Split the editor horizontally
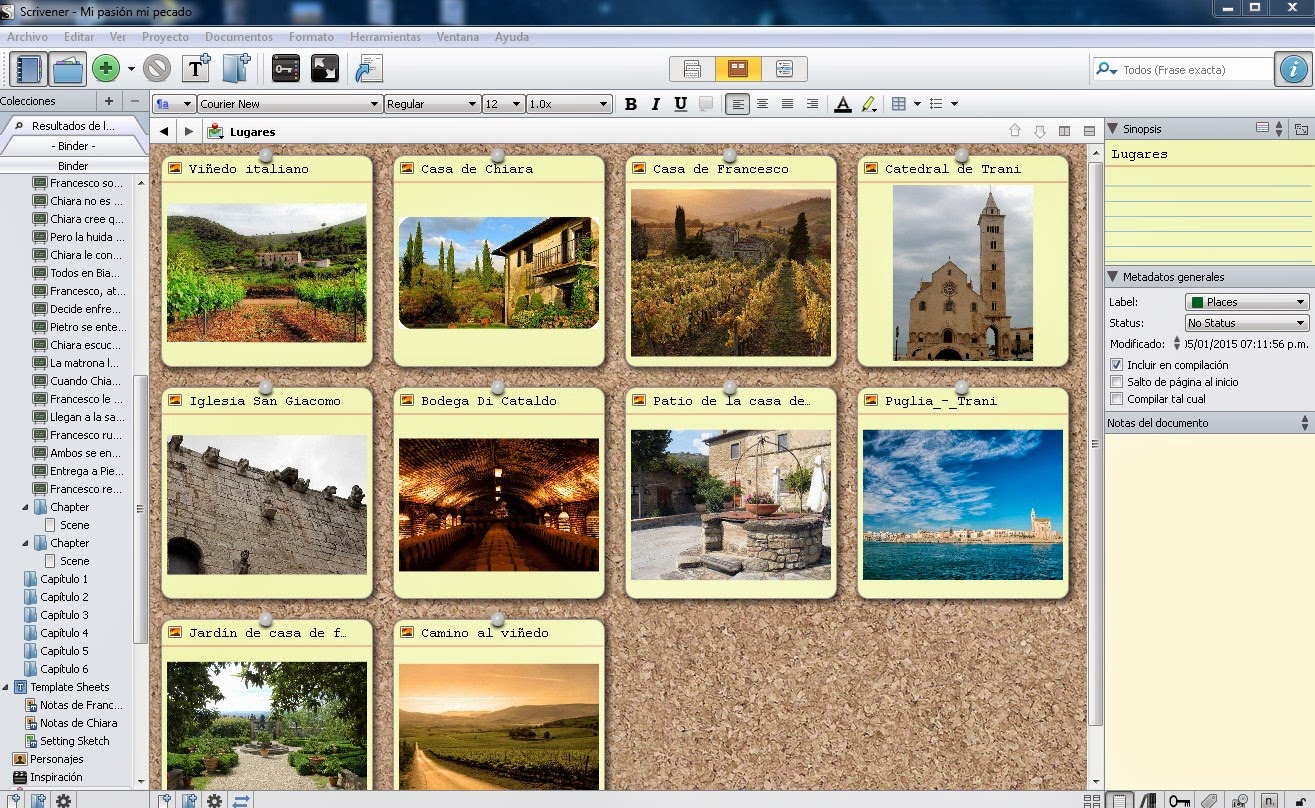1315x808 pixels. click(1090, 131)
